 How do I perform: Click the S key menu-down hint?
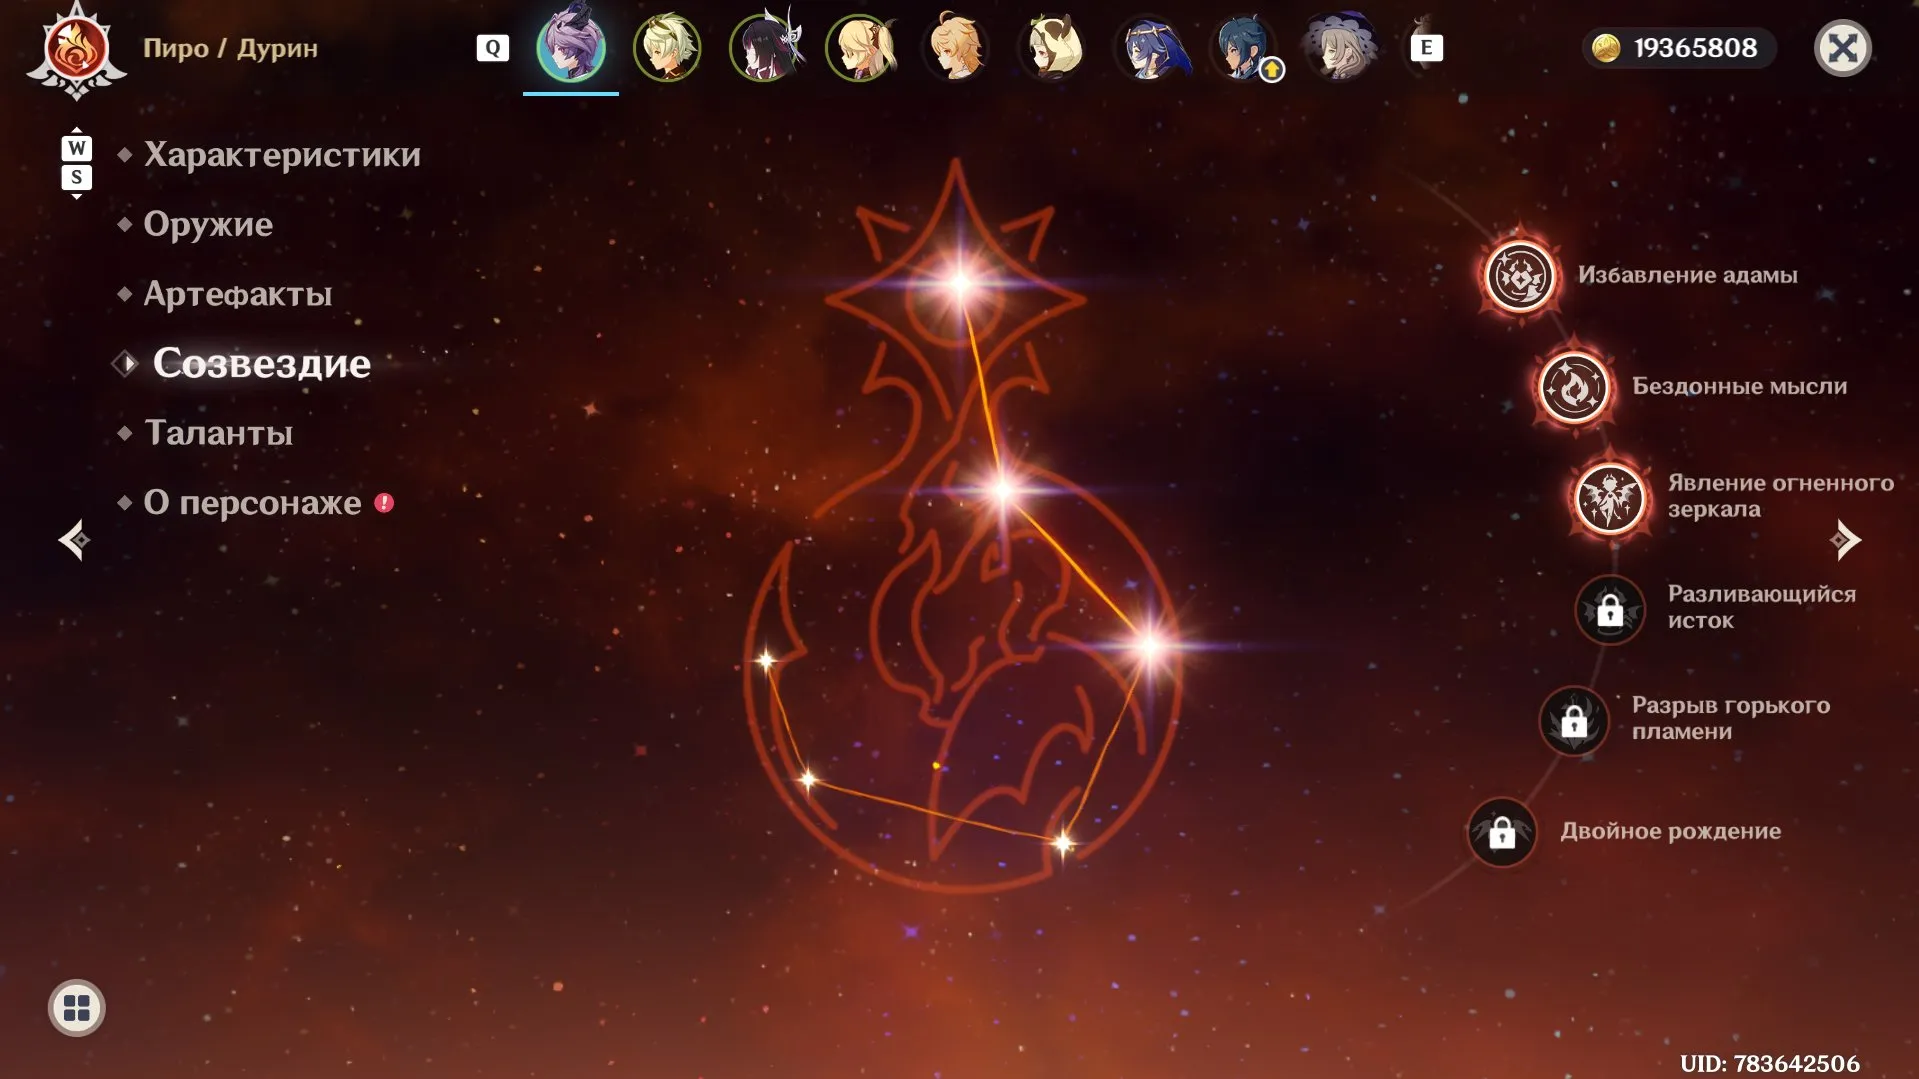click(77, 178)
